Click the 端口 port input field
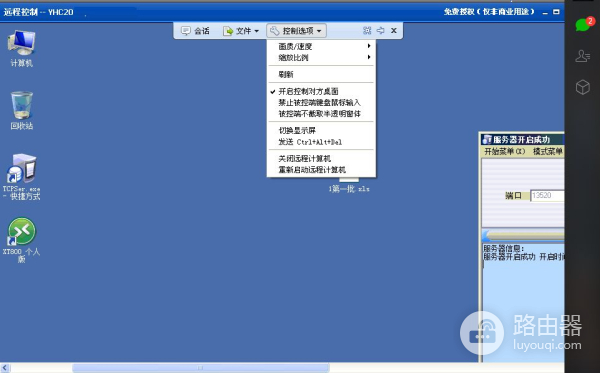Image resolution: width=600 pixels, height=373 pixels. 547,195
